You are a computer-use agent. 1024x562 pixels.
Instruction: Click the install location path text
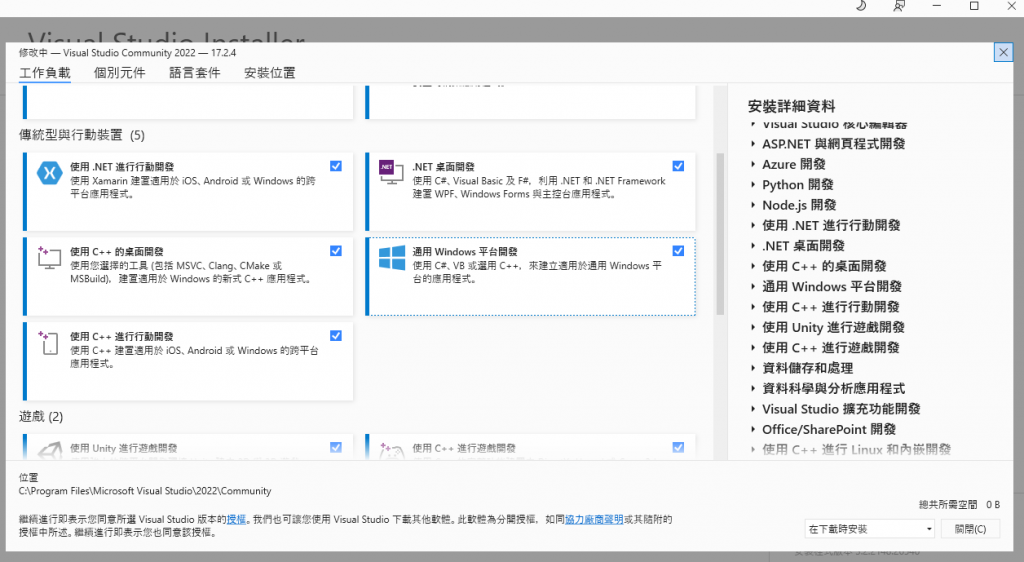tap(144, 491)
